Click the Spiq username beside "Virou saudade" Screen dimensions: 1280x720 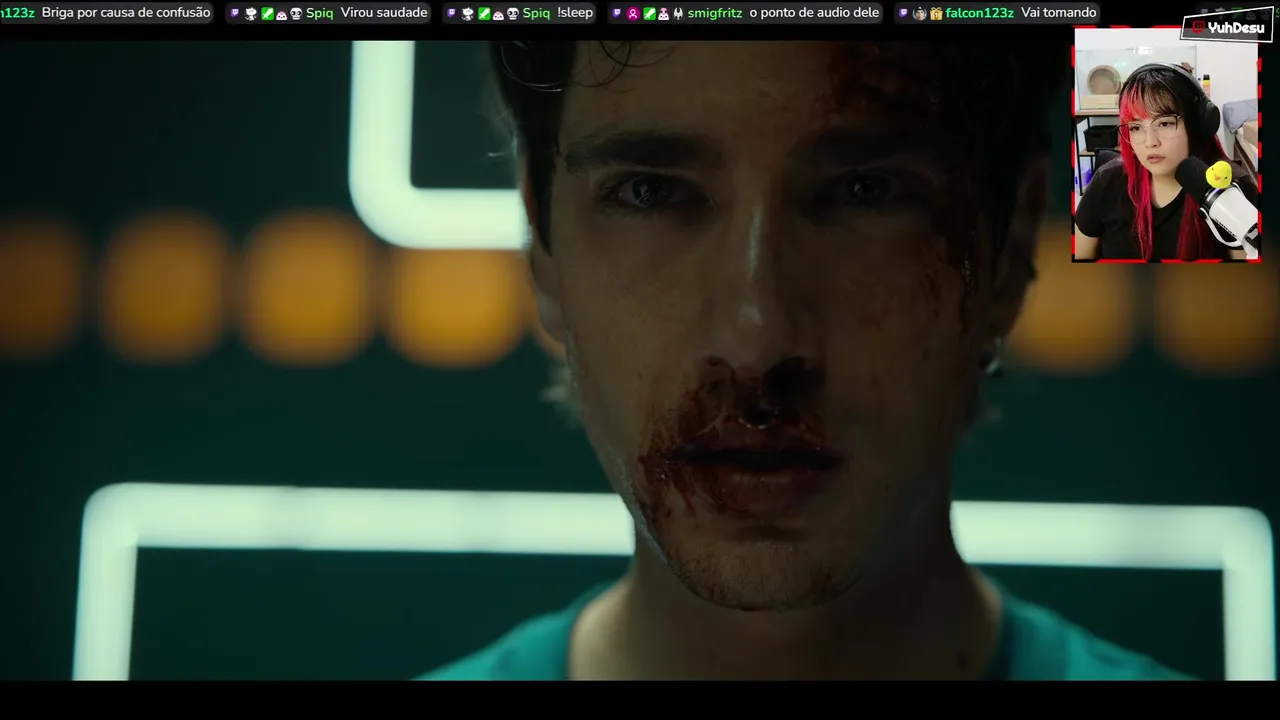click(320, 13)
